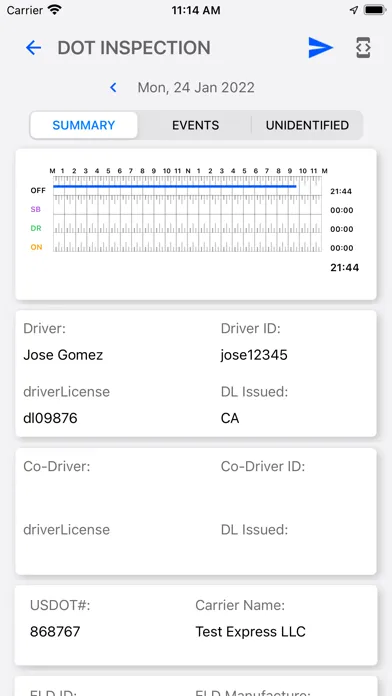392x696 pixels.
Task: Tap the 11:14 AM clock in status bar
Action: (196, 10)
